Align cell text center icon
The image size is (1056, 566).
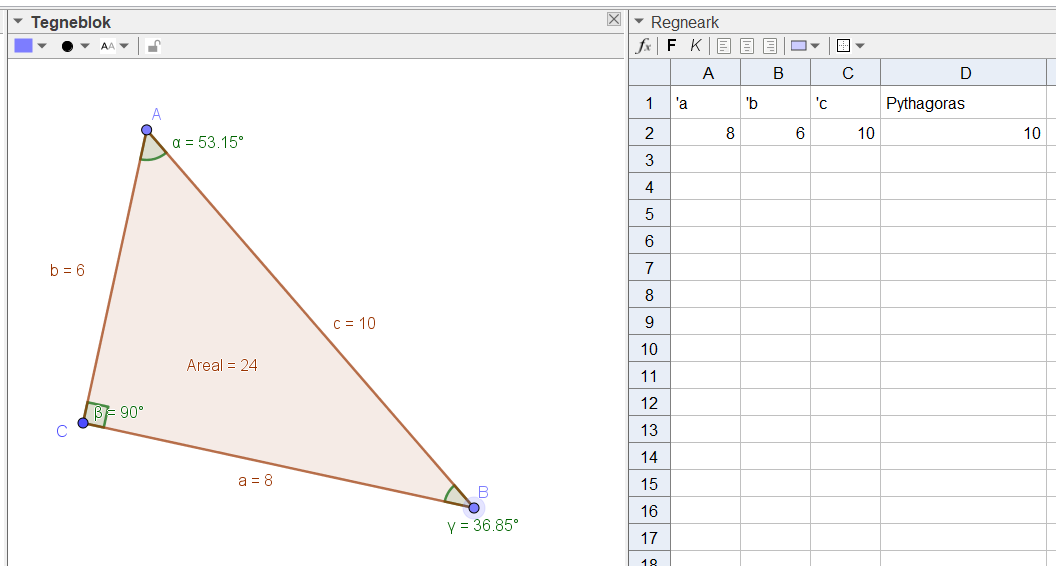[747, 46]
